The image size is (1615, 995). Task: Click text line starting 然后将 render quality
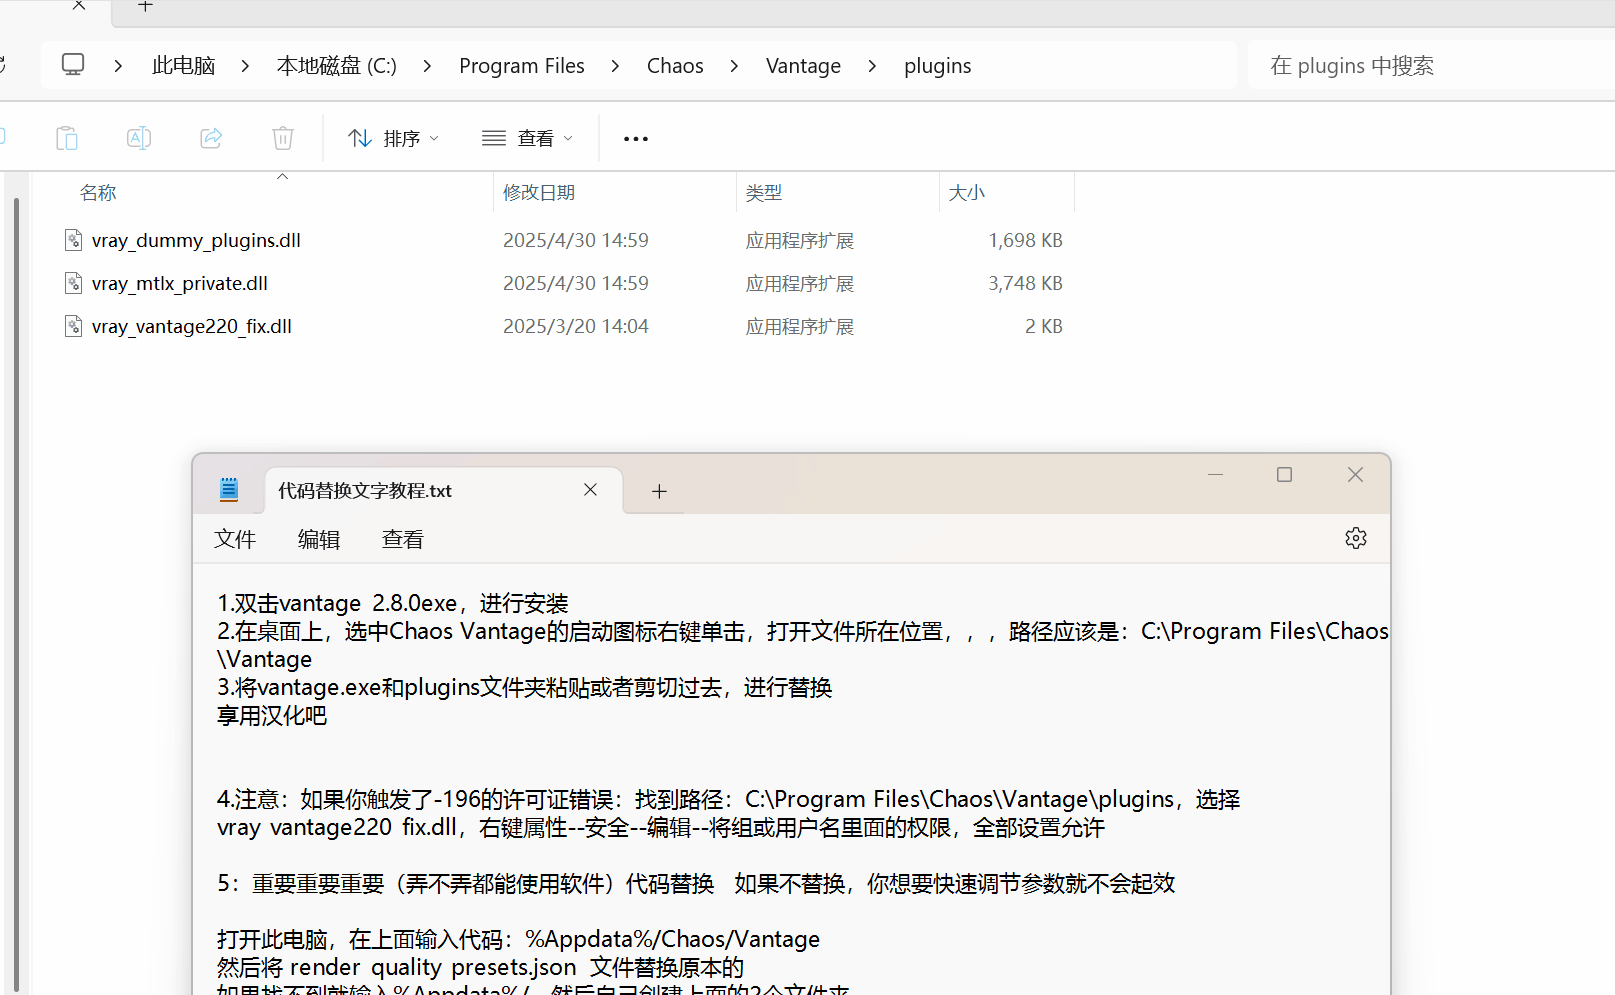click(480, 967)
